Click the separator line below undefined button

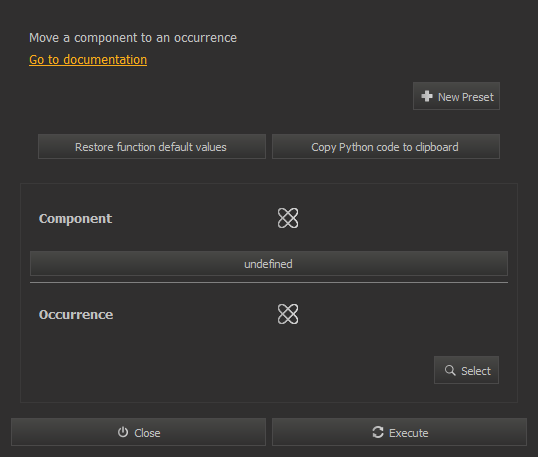tap(269, 282)
